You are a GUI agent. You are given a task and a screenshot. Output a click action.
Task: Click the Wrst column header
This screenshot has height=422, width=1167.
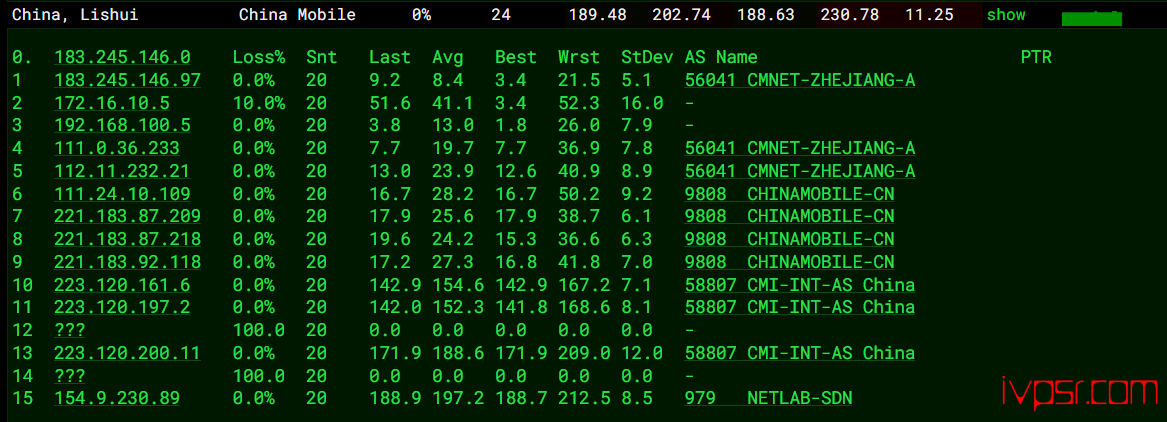pos(579,57)
